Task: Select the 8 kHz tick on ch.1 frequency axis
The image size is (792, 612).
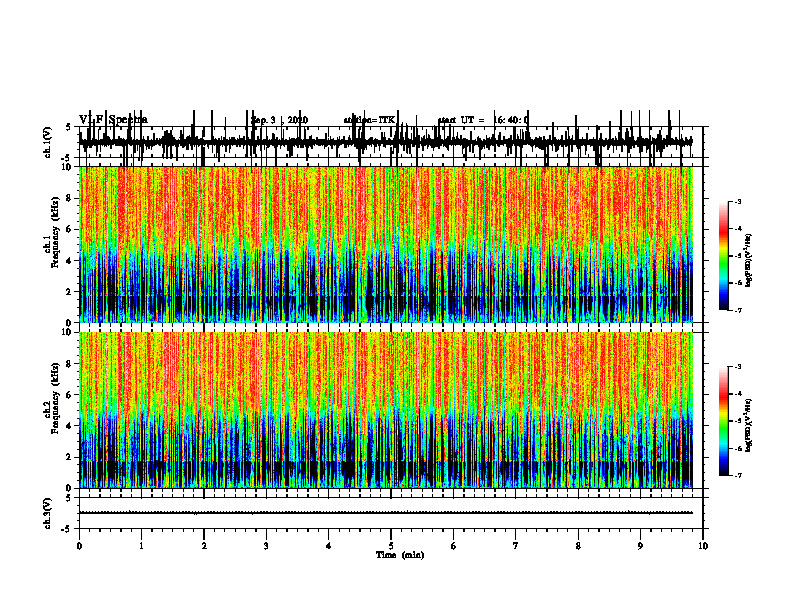Action: 69,198
